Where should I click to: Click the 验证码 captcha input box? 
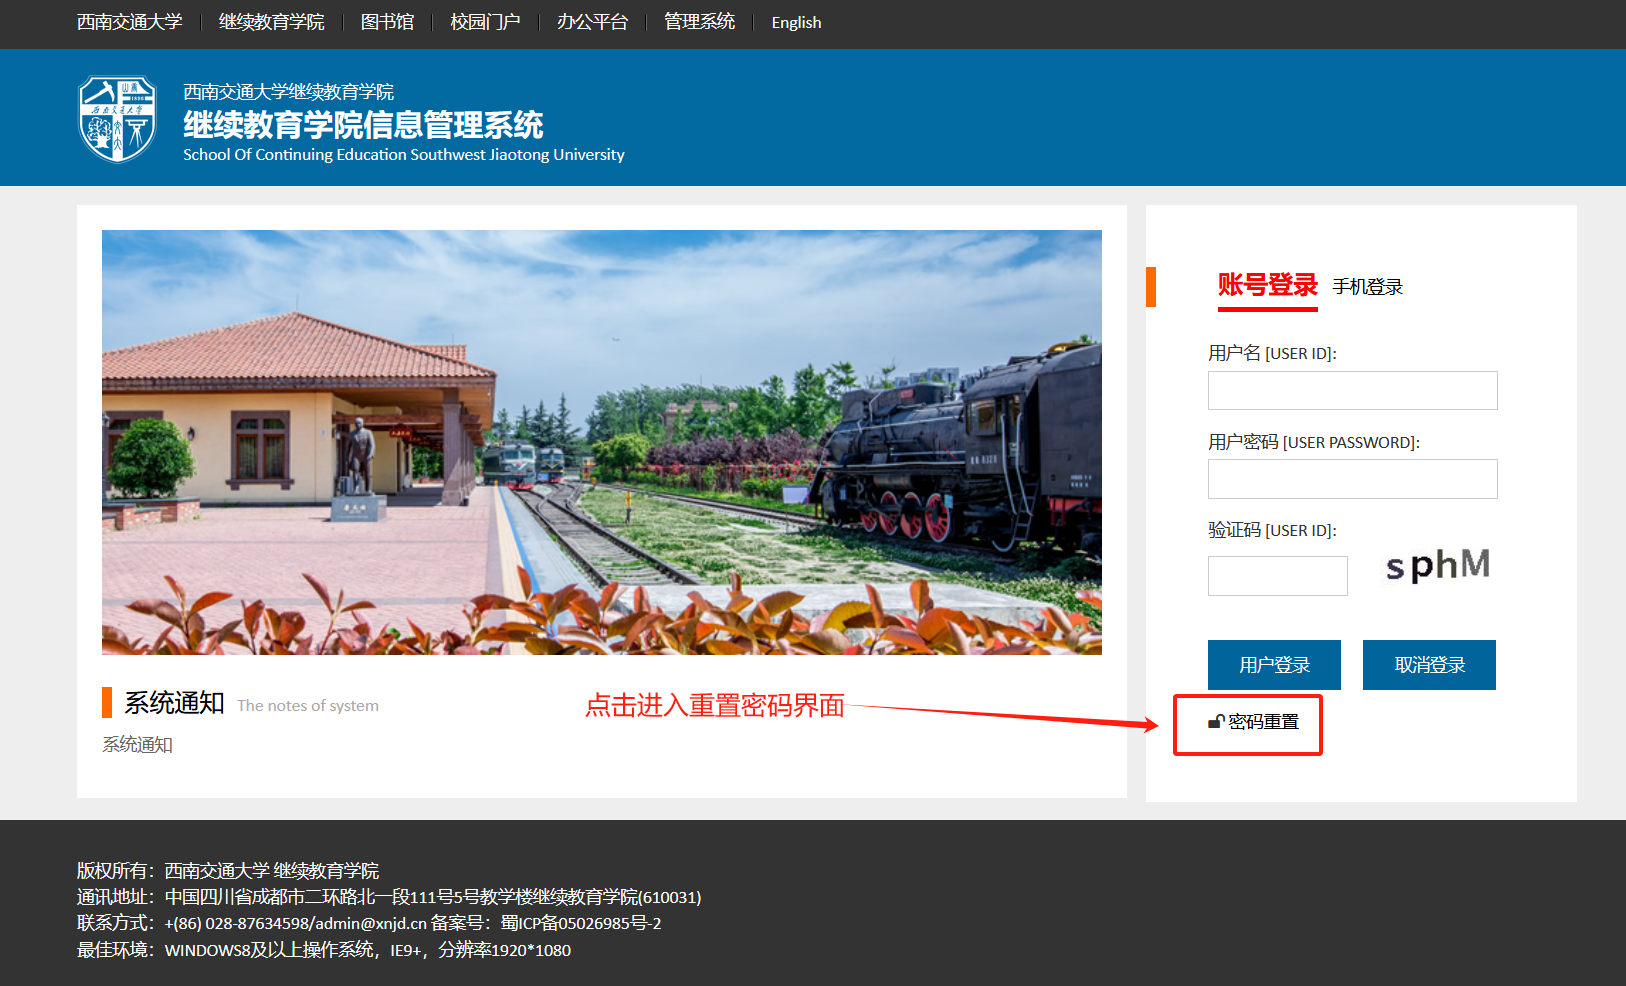pyautogui.click(x=1277, y=576)
